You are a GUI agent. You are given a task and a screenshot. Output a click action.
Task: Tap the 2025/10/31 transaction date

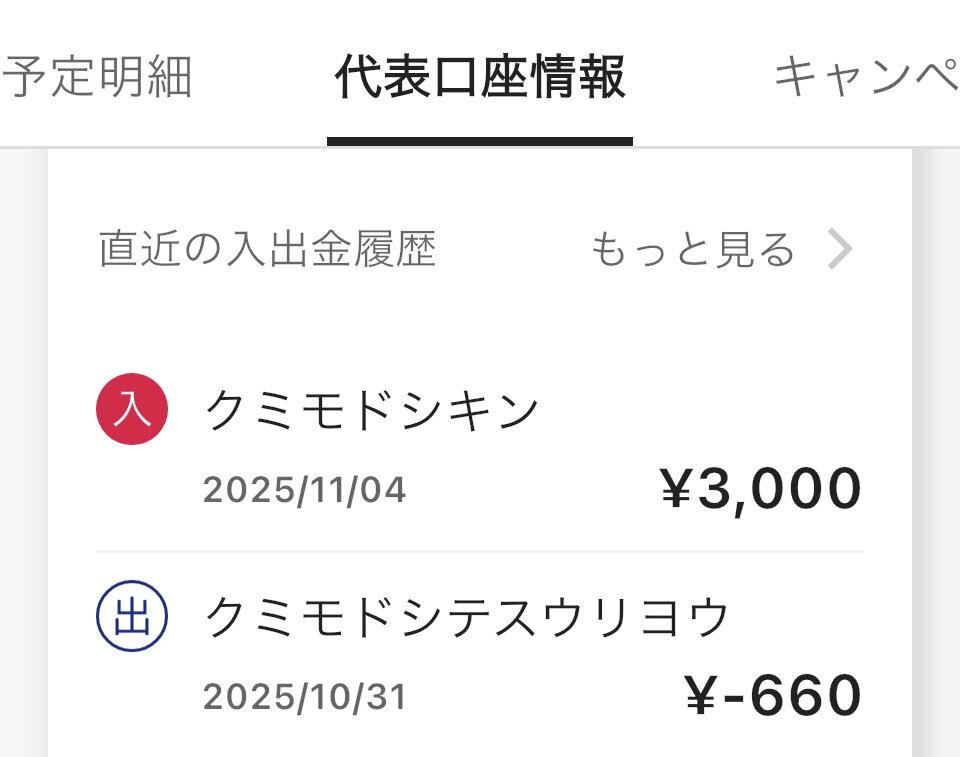[305, 697]
